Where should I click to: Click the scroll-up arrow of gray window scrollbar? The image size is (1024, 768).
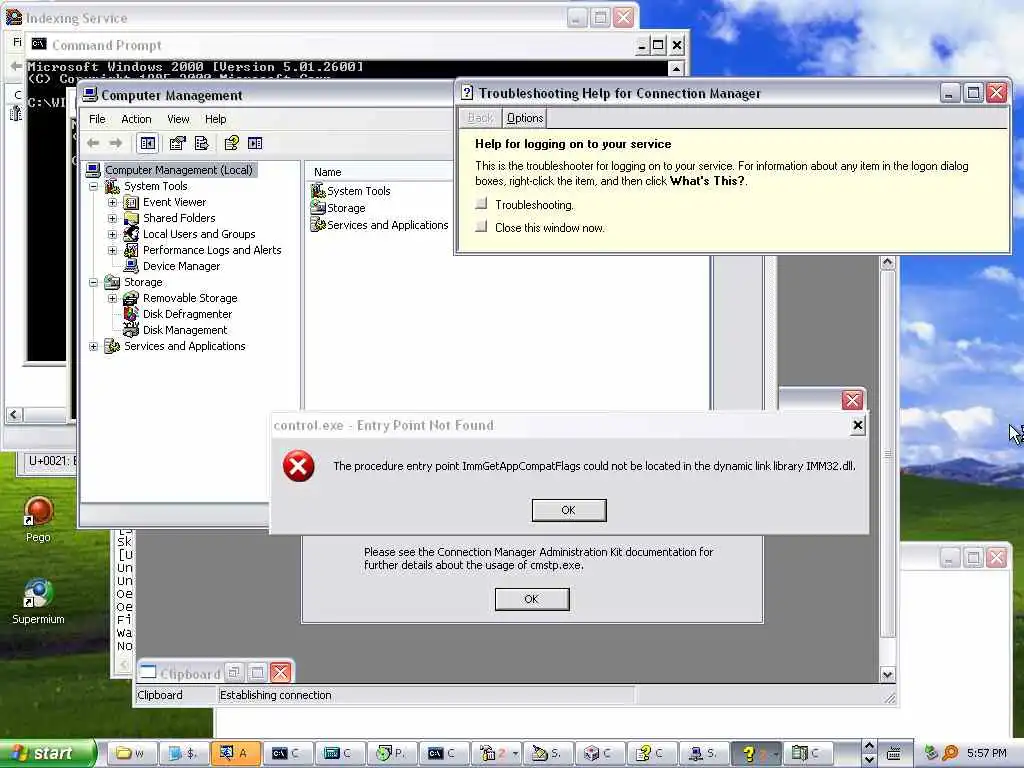click(887, 263)
